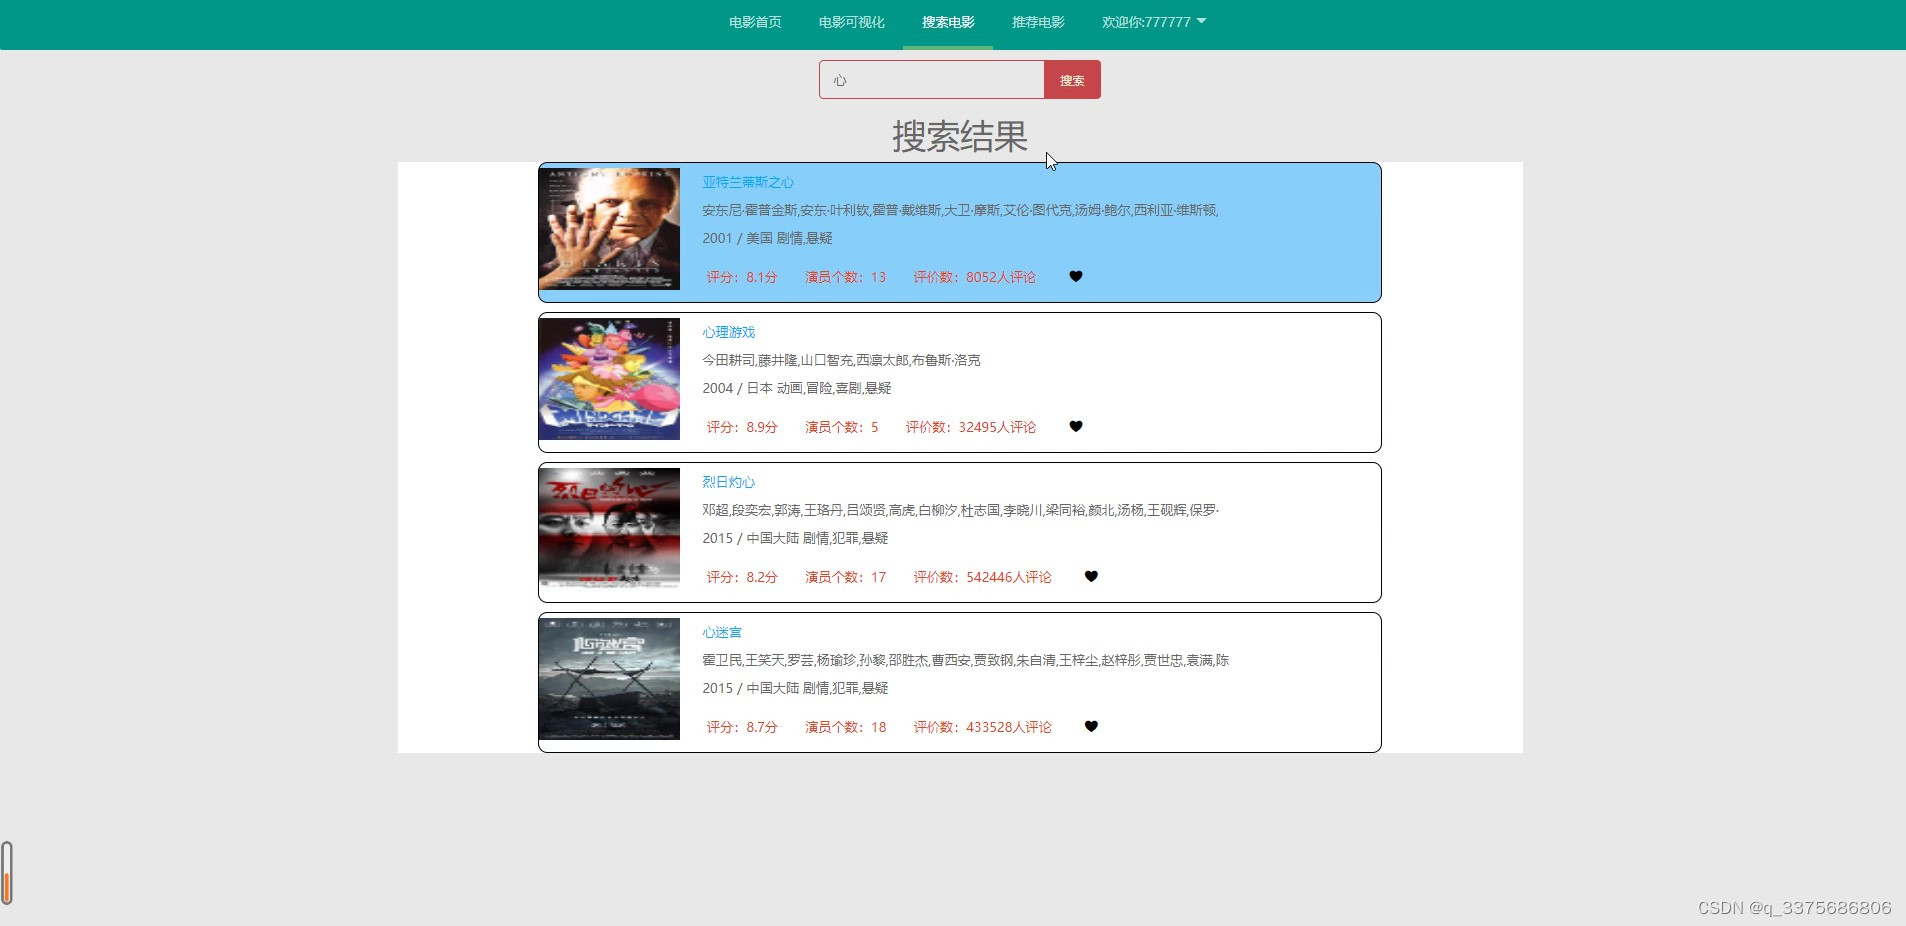
Task: Click the red 搜索 search button
Action: click(1072, 80)
